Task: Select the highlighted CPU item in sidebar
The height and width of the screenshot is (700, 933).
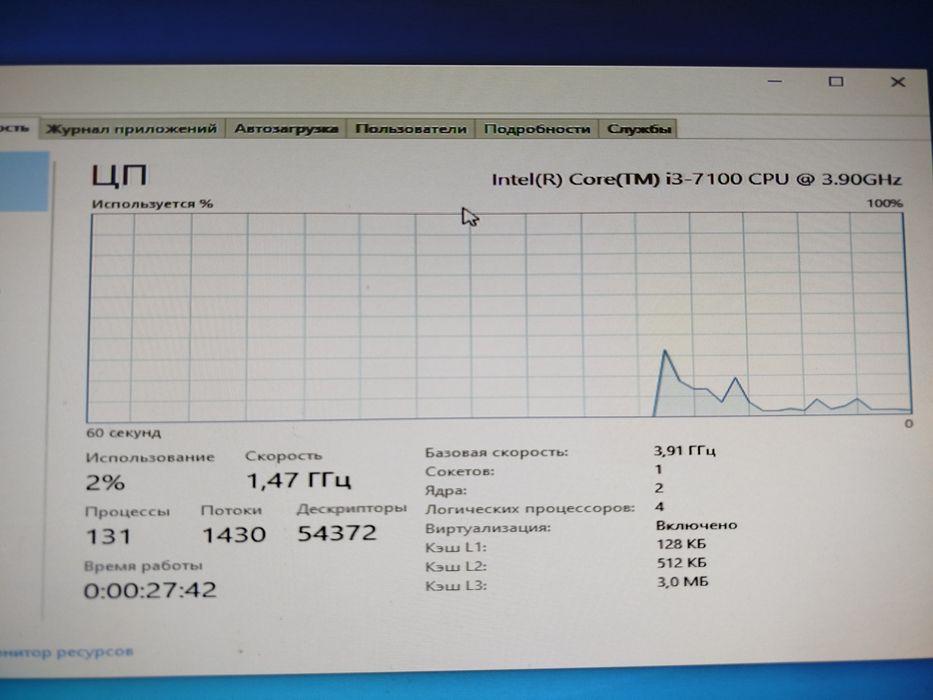Action: click(x=24, y=181)
